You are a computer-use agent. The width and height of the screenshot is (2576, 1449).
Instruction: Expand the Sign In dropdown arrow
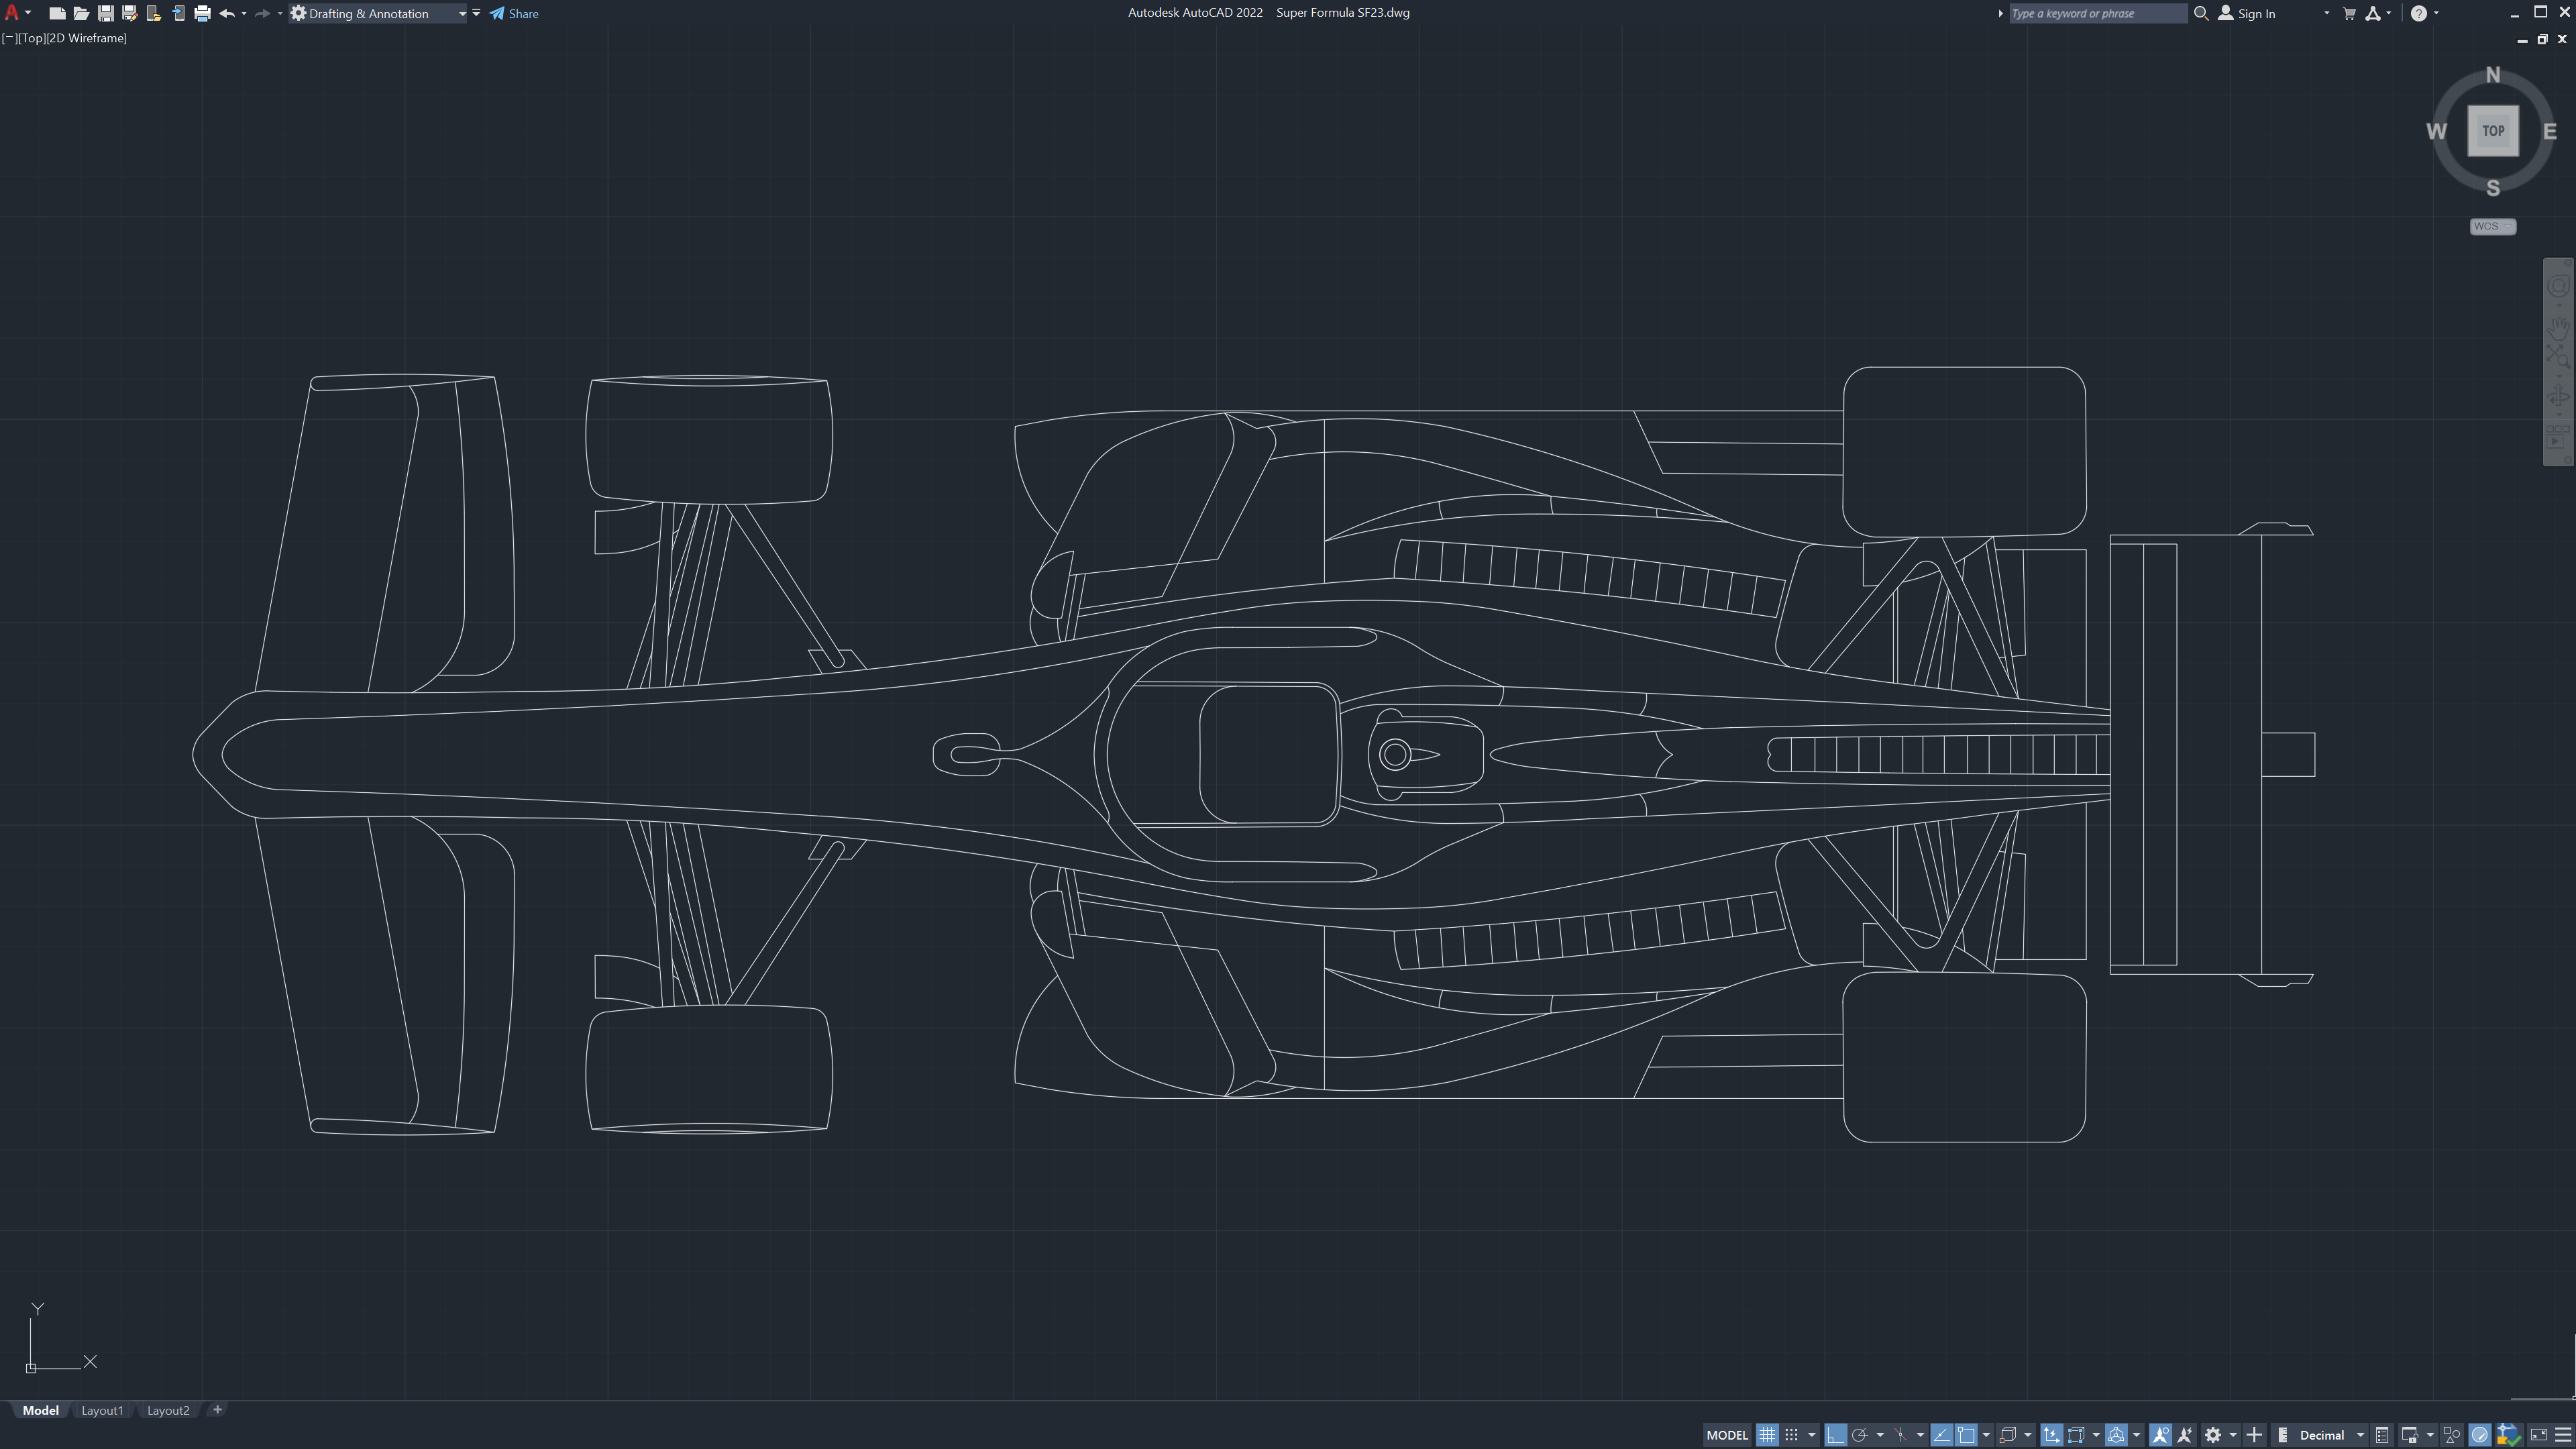click(2326, 13)
